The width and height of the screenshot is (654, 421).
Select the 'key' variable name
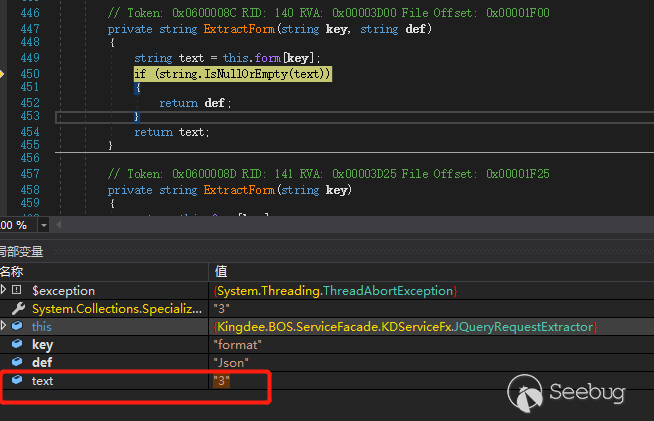click(x=43, y=345)
